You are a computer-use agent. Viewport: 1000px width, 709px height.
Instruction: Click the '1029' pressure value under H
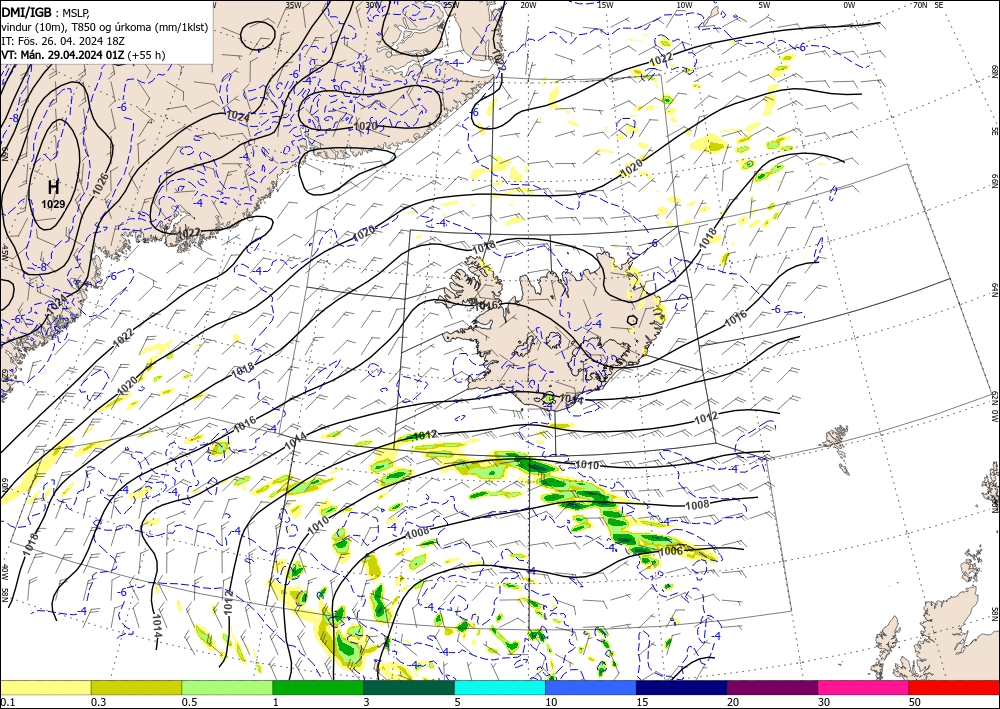(54, 204)
